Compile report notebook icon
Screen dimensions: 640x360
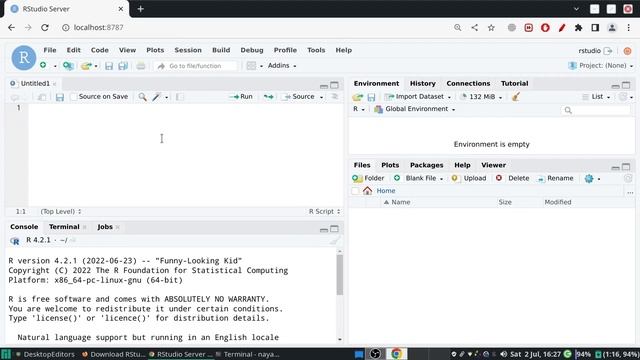pyautogui.click(x=180, y=97)
